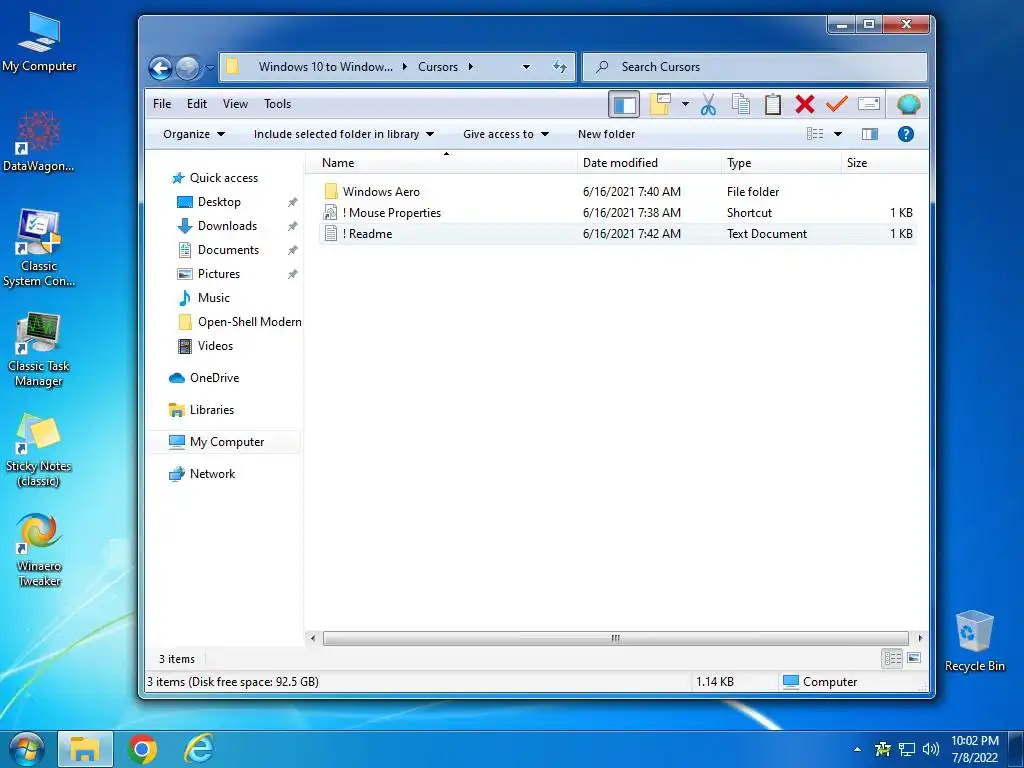The width and height of the screenshot is (1024, 768).
Task: Sort by the Type column header
Action: coord(781,163)
